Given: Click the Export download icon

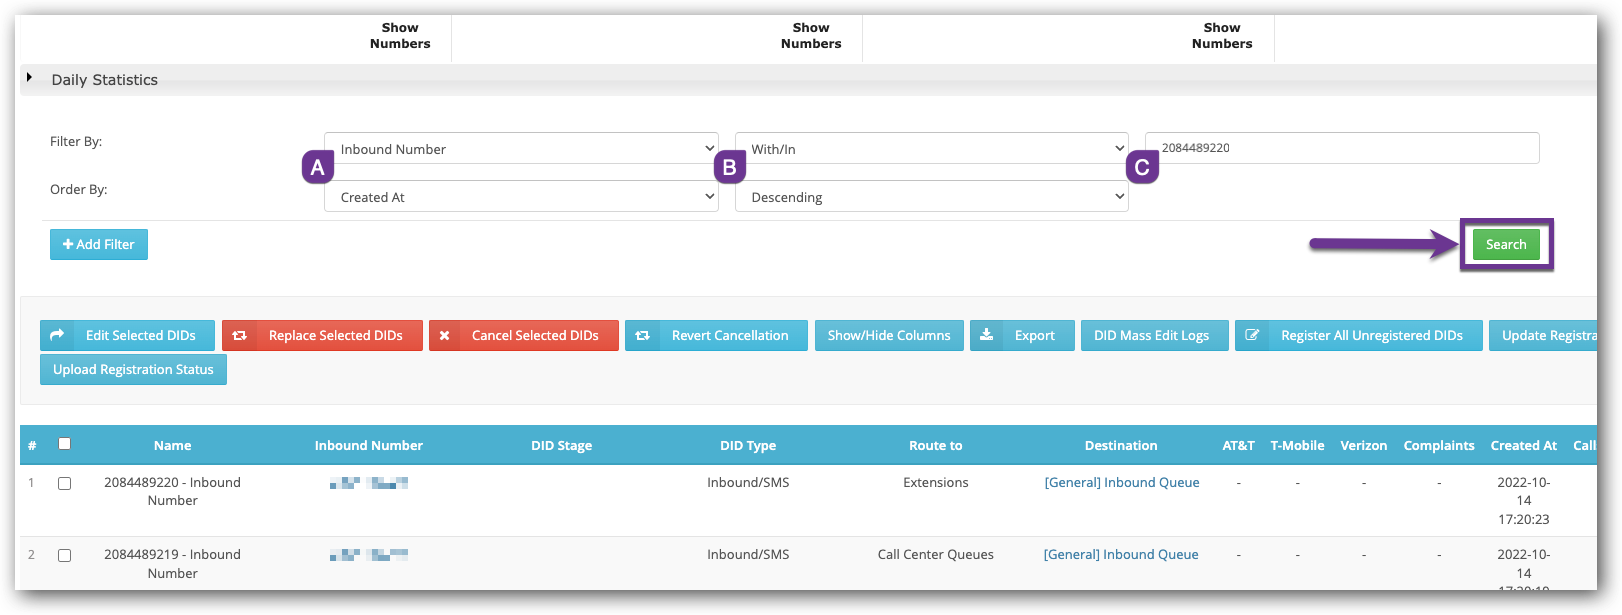Looking at the screenshot, I should coord(987,336).
